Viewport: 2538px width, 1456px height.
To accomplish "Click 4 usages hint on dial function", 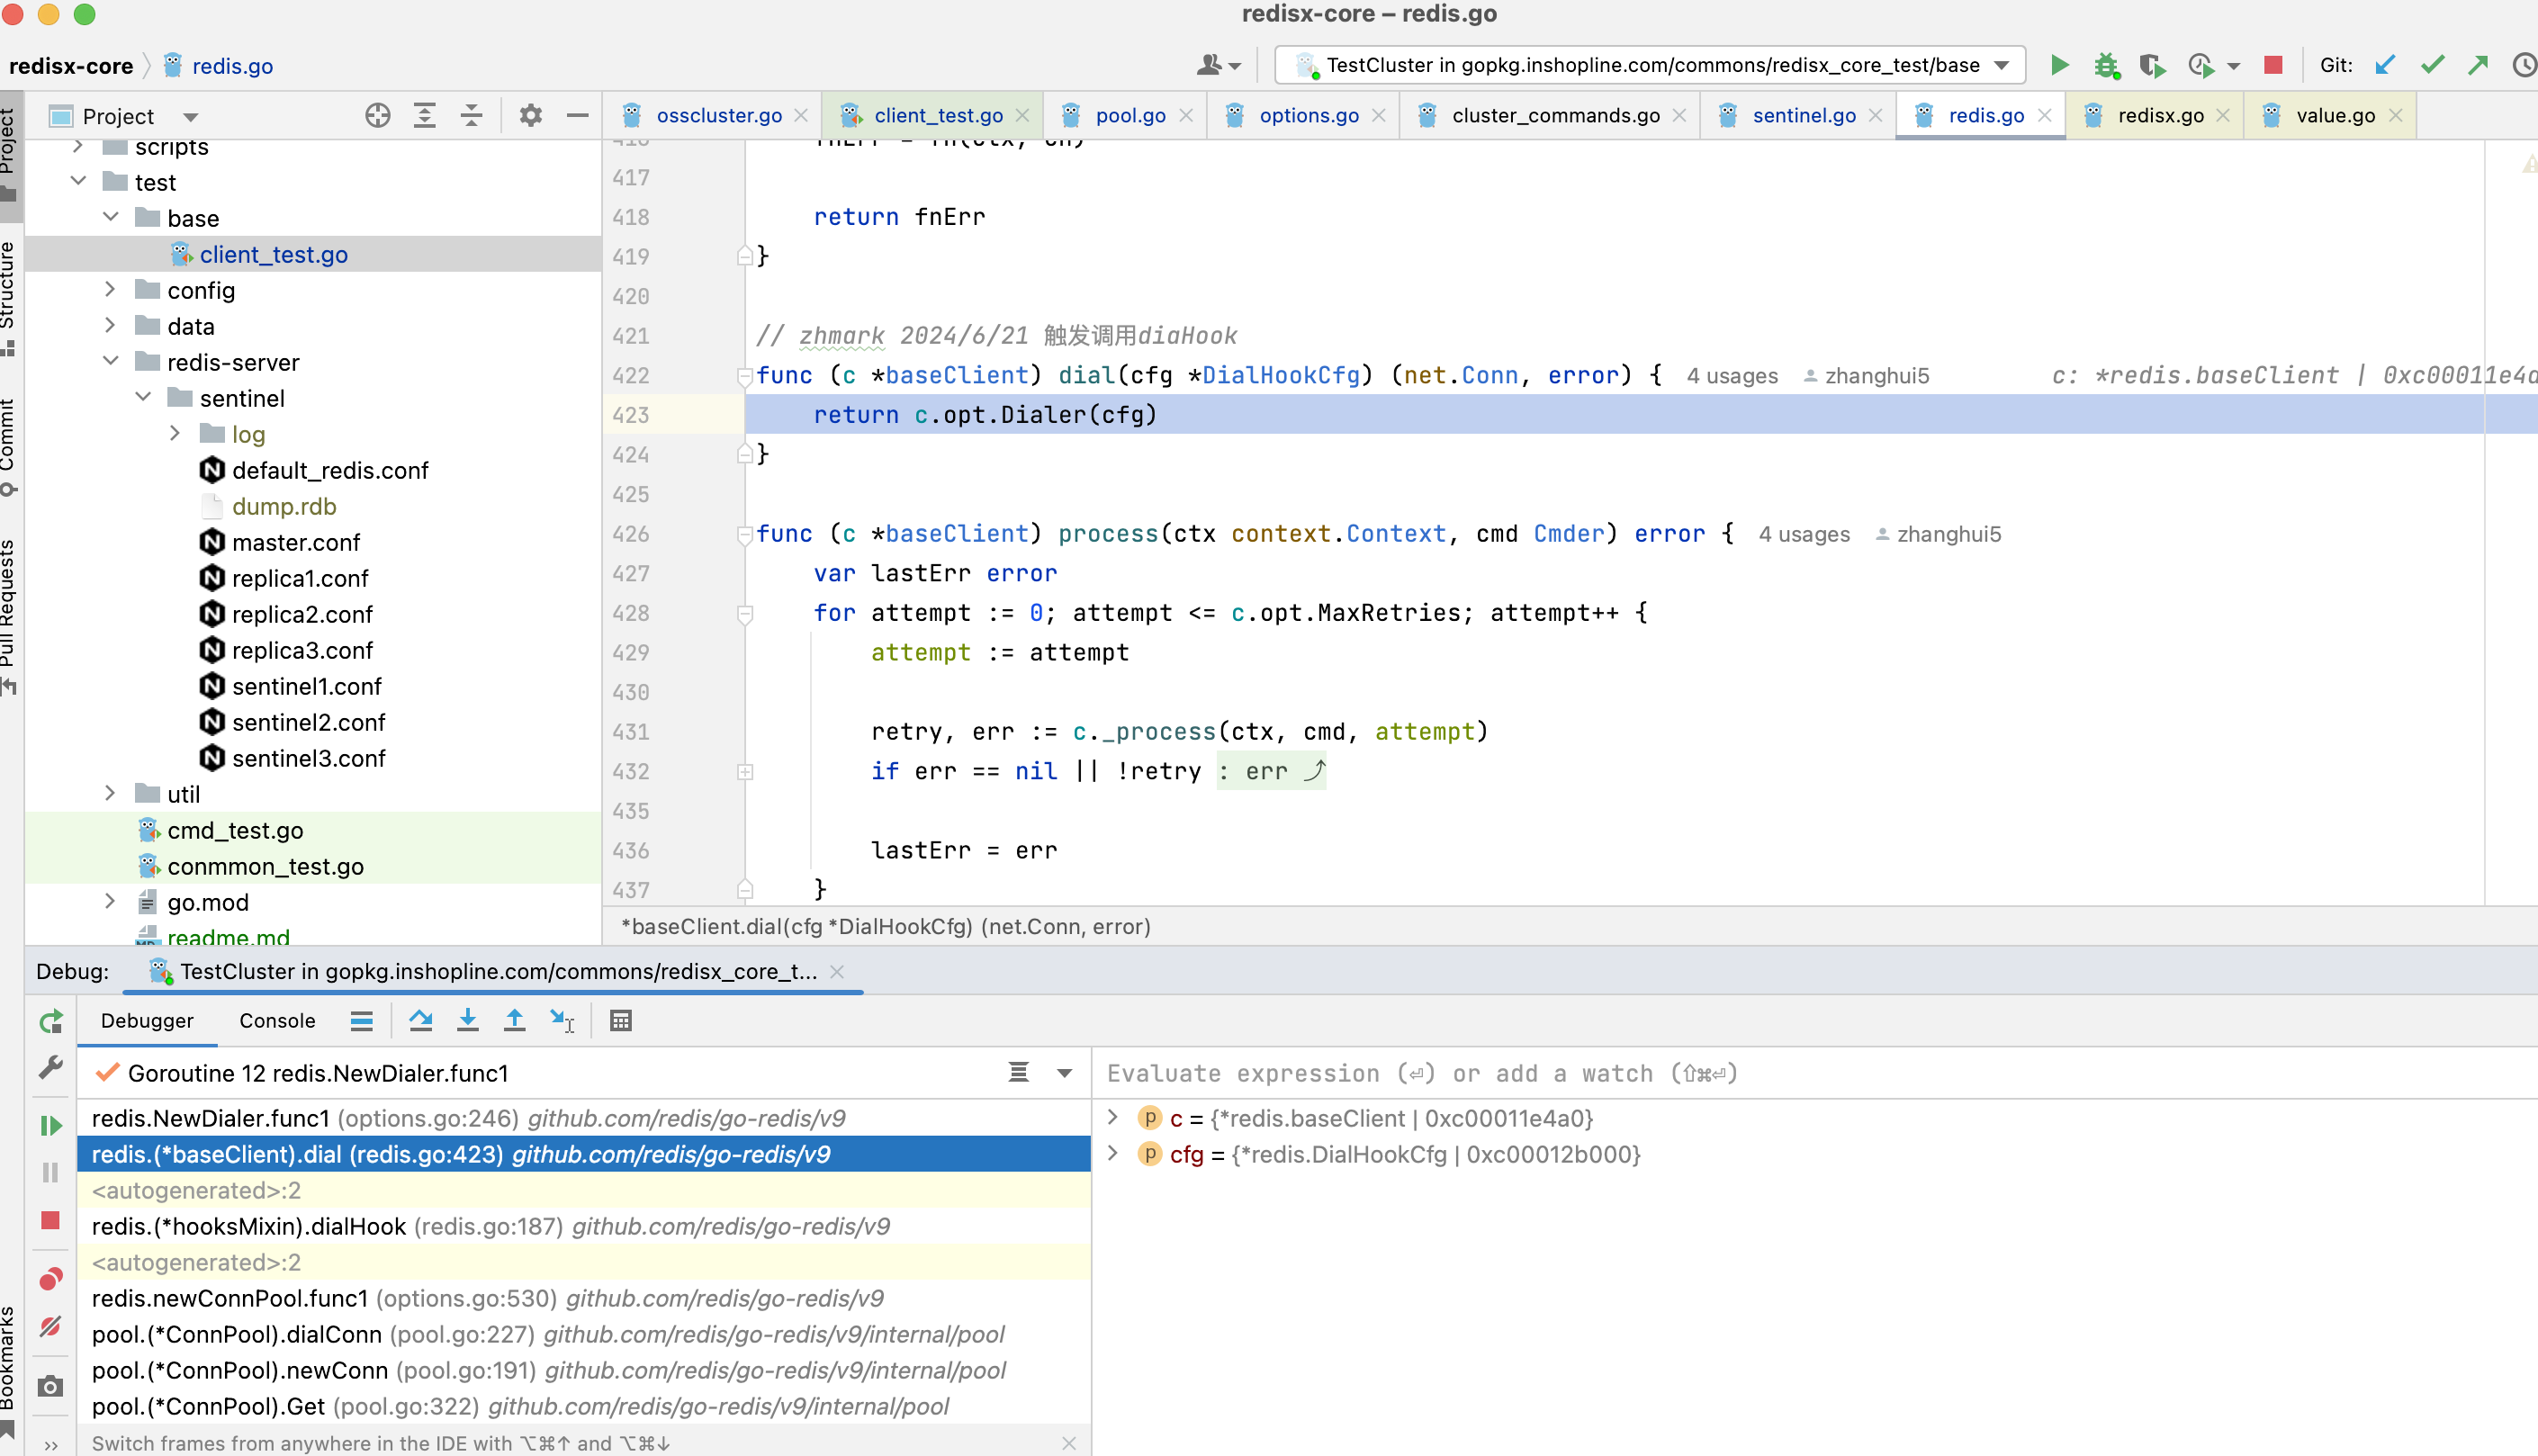I will pos(1732,376).
